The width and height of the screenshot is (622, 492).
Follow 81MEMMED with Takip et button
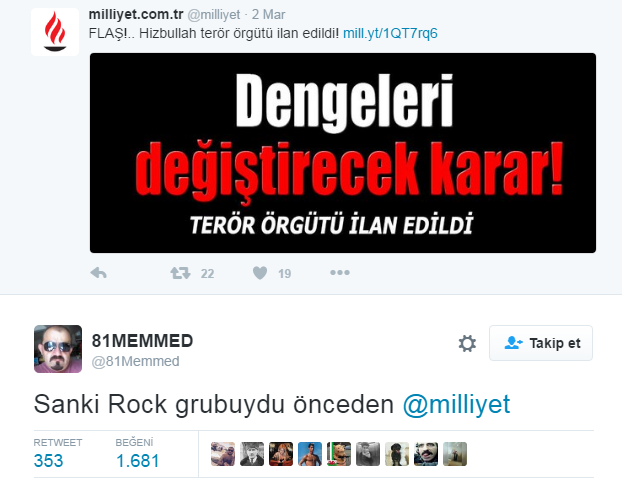coord(541,343)
